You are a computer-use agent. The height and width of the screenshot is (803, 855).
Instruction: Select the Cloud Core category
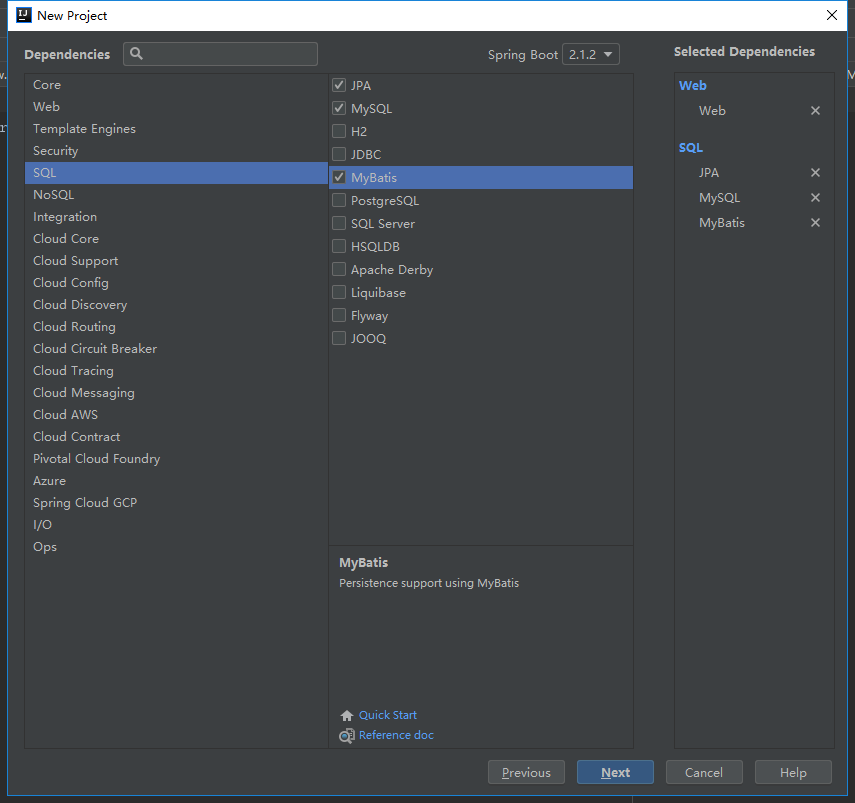tap(176, 239)
